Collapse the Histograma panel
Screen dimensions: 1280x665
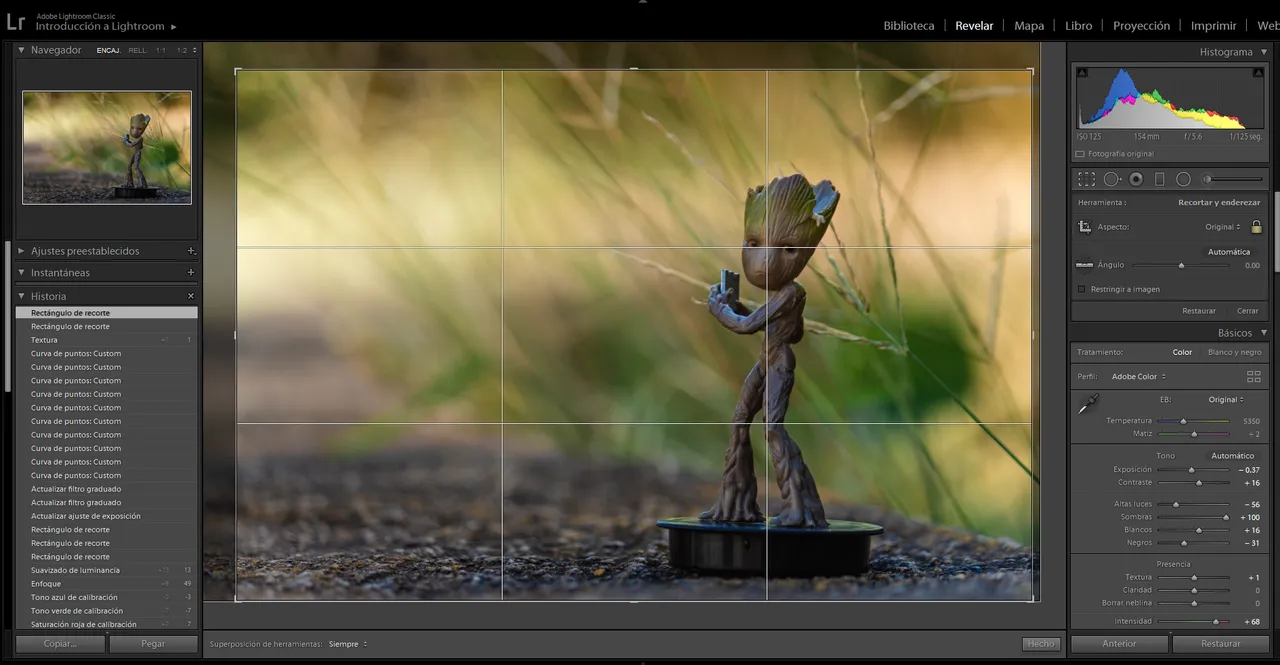tap(1264, 51)
